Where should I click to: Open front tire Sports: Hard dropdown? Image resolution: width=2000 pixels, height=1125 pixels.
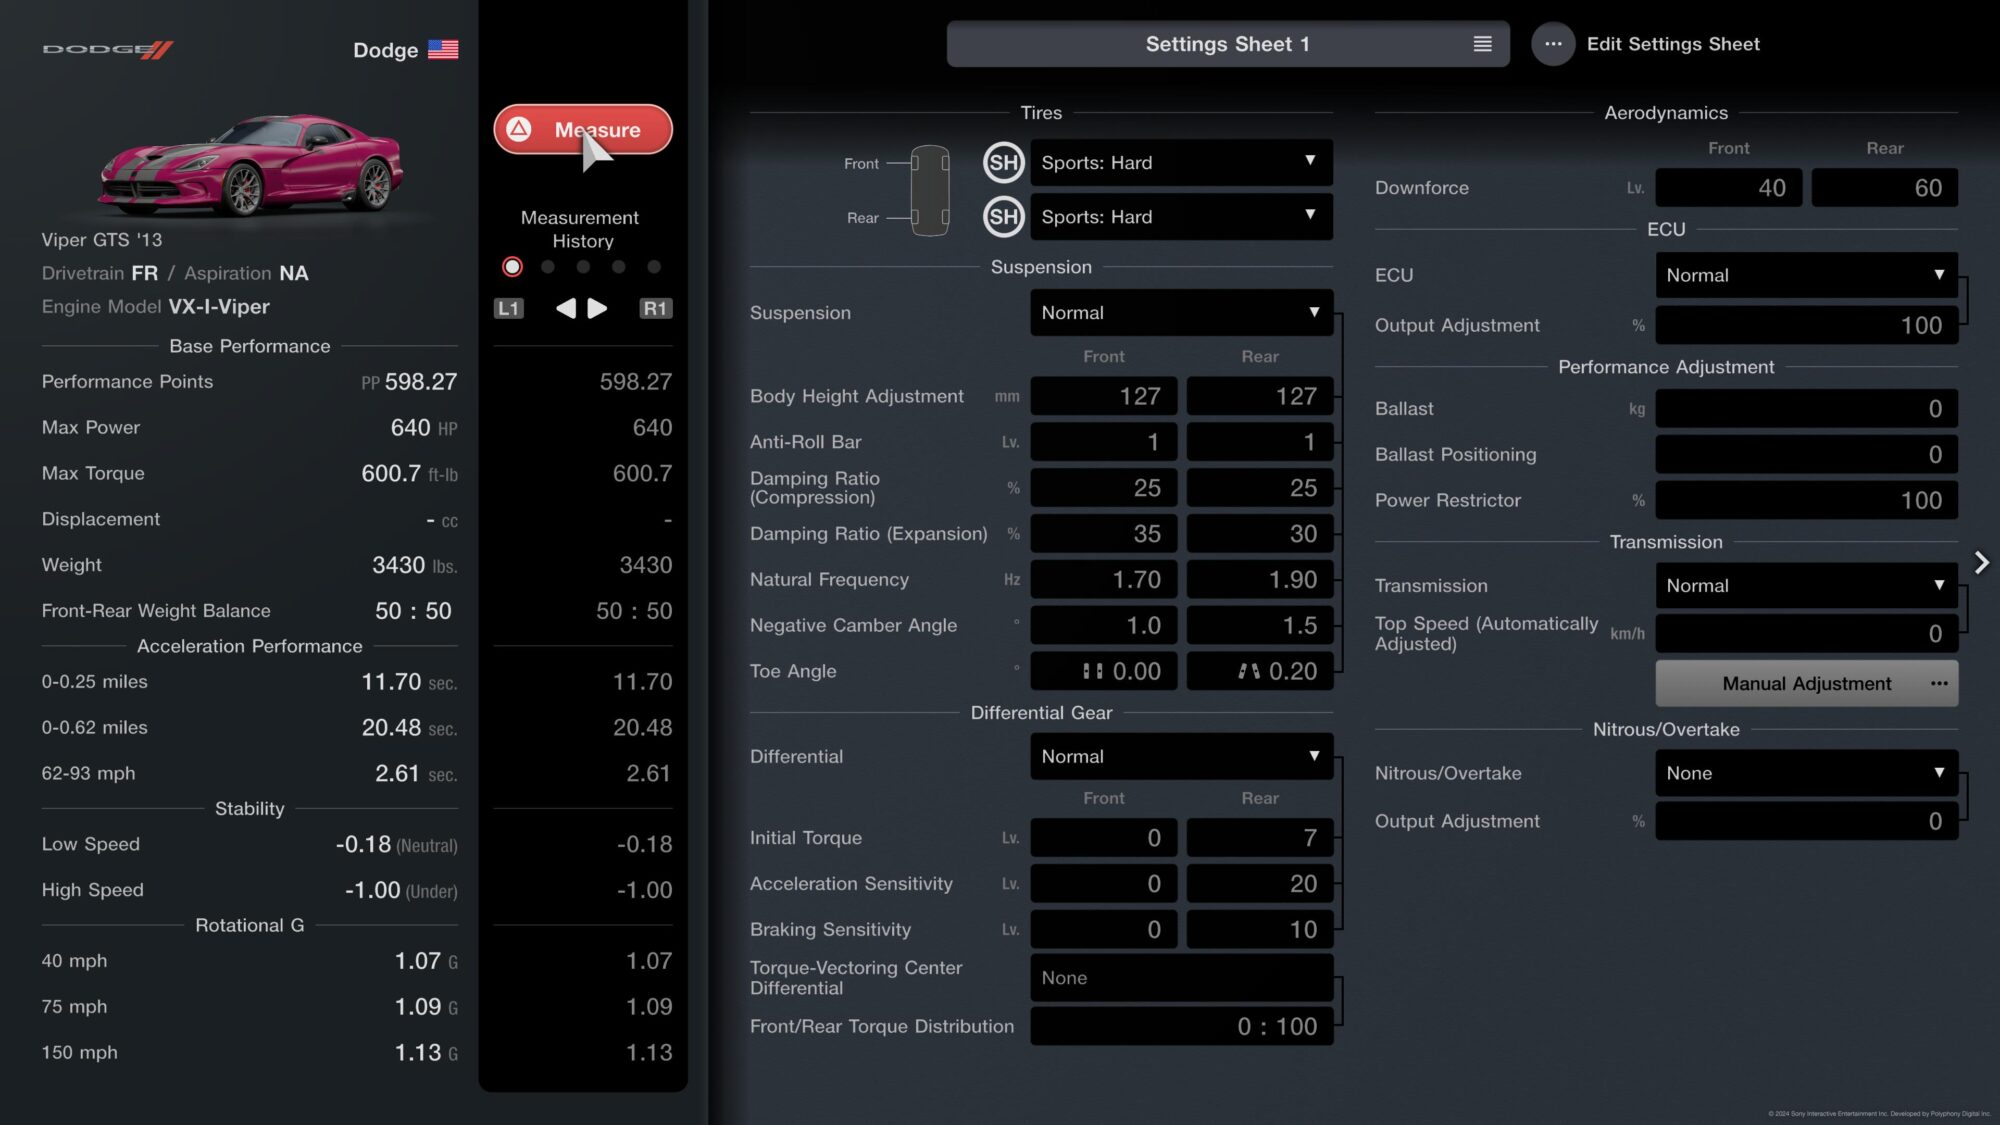[1181, 163]
